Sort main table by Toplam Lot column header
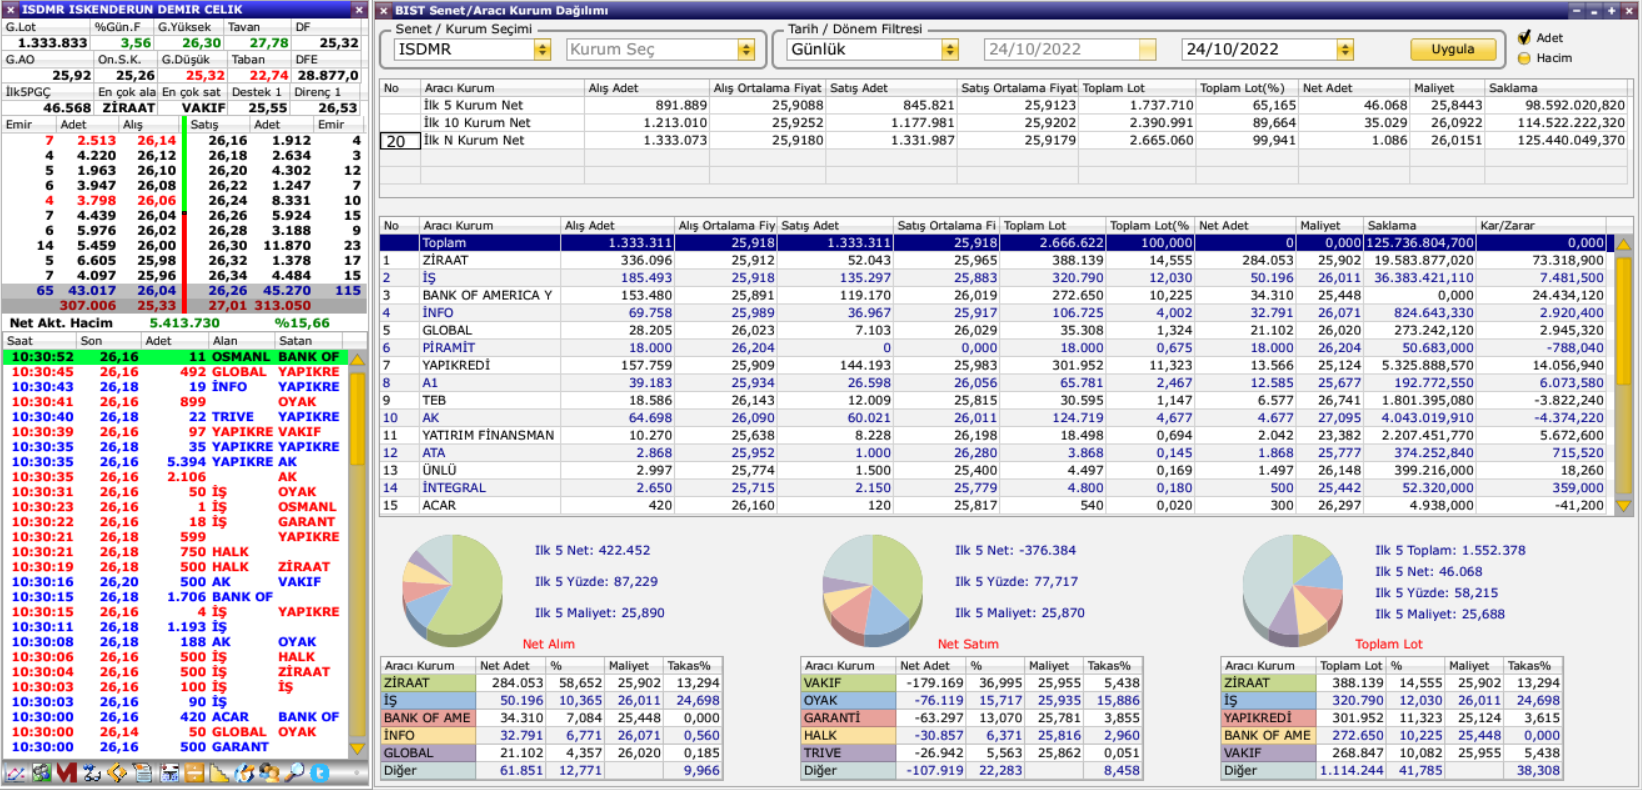 tap(1052, 225)
